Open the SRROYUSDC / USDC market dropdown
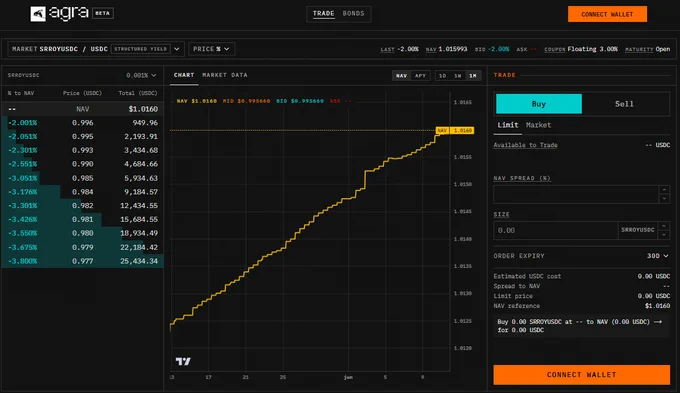Image resolution: width=680 pixels, height=393 pixels. [x=96, y=49]
